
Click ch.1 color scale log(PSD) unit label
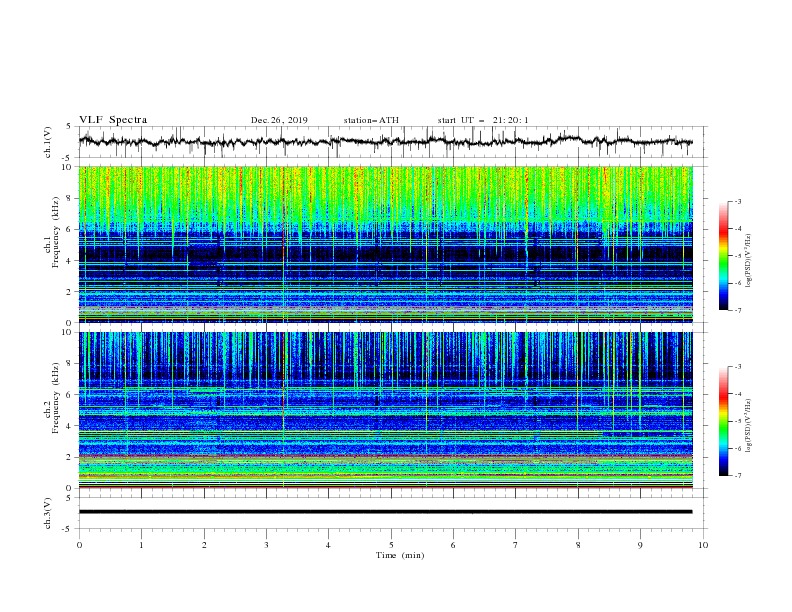click(749, 261)
